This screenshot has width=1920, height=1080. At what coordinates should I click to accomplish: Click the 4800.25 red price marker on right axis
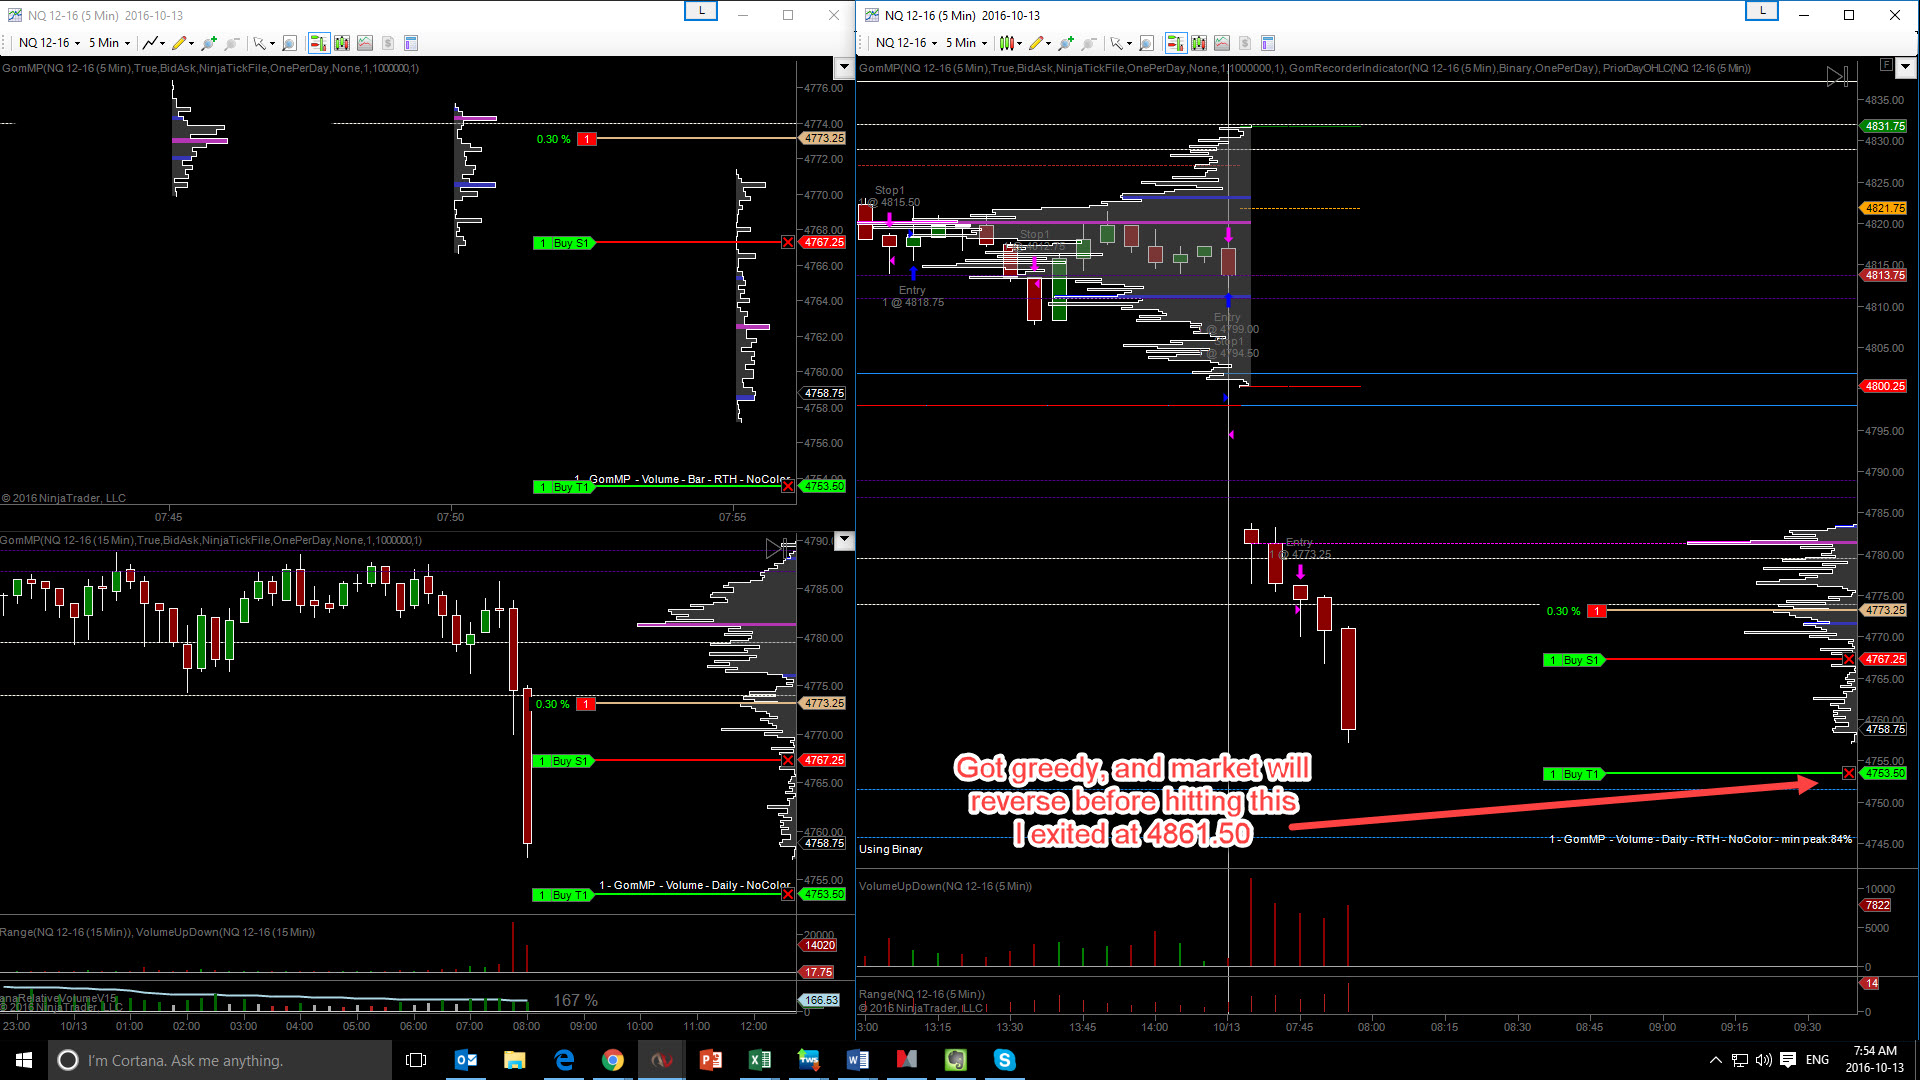[x=1885, y=386]
